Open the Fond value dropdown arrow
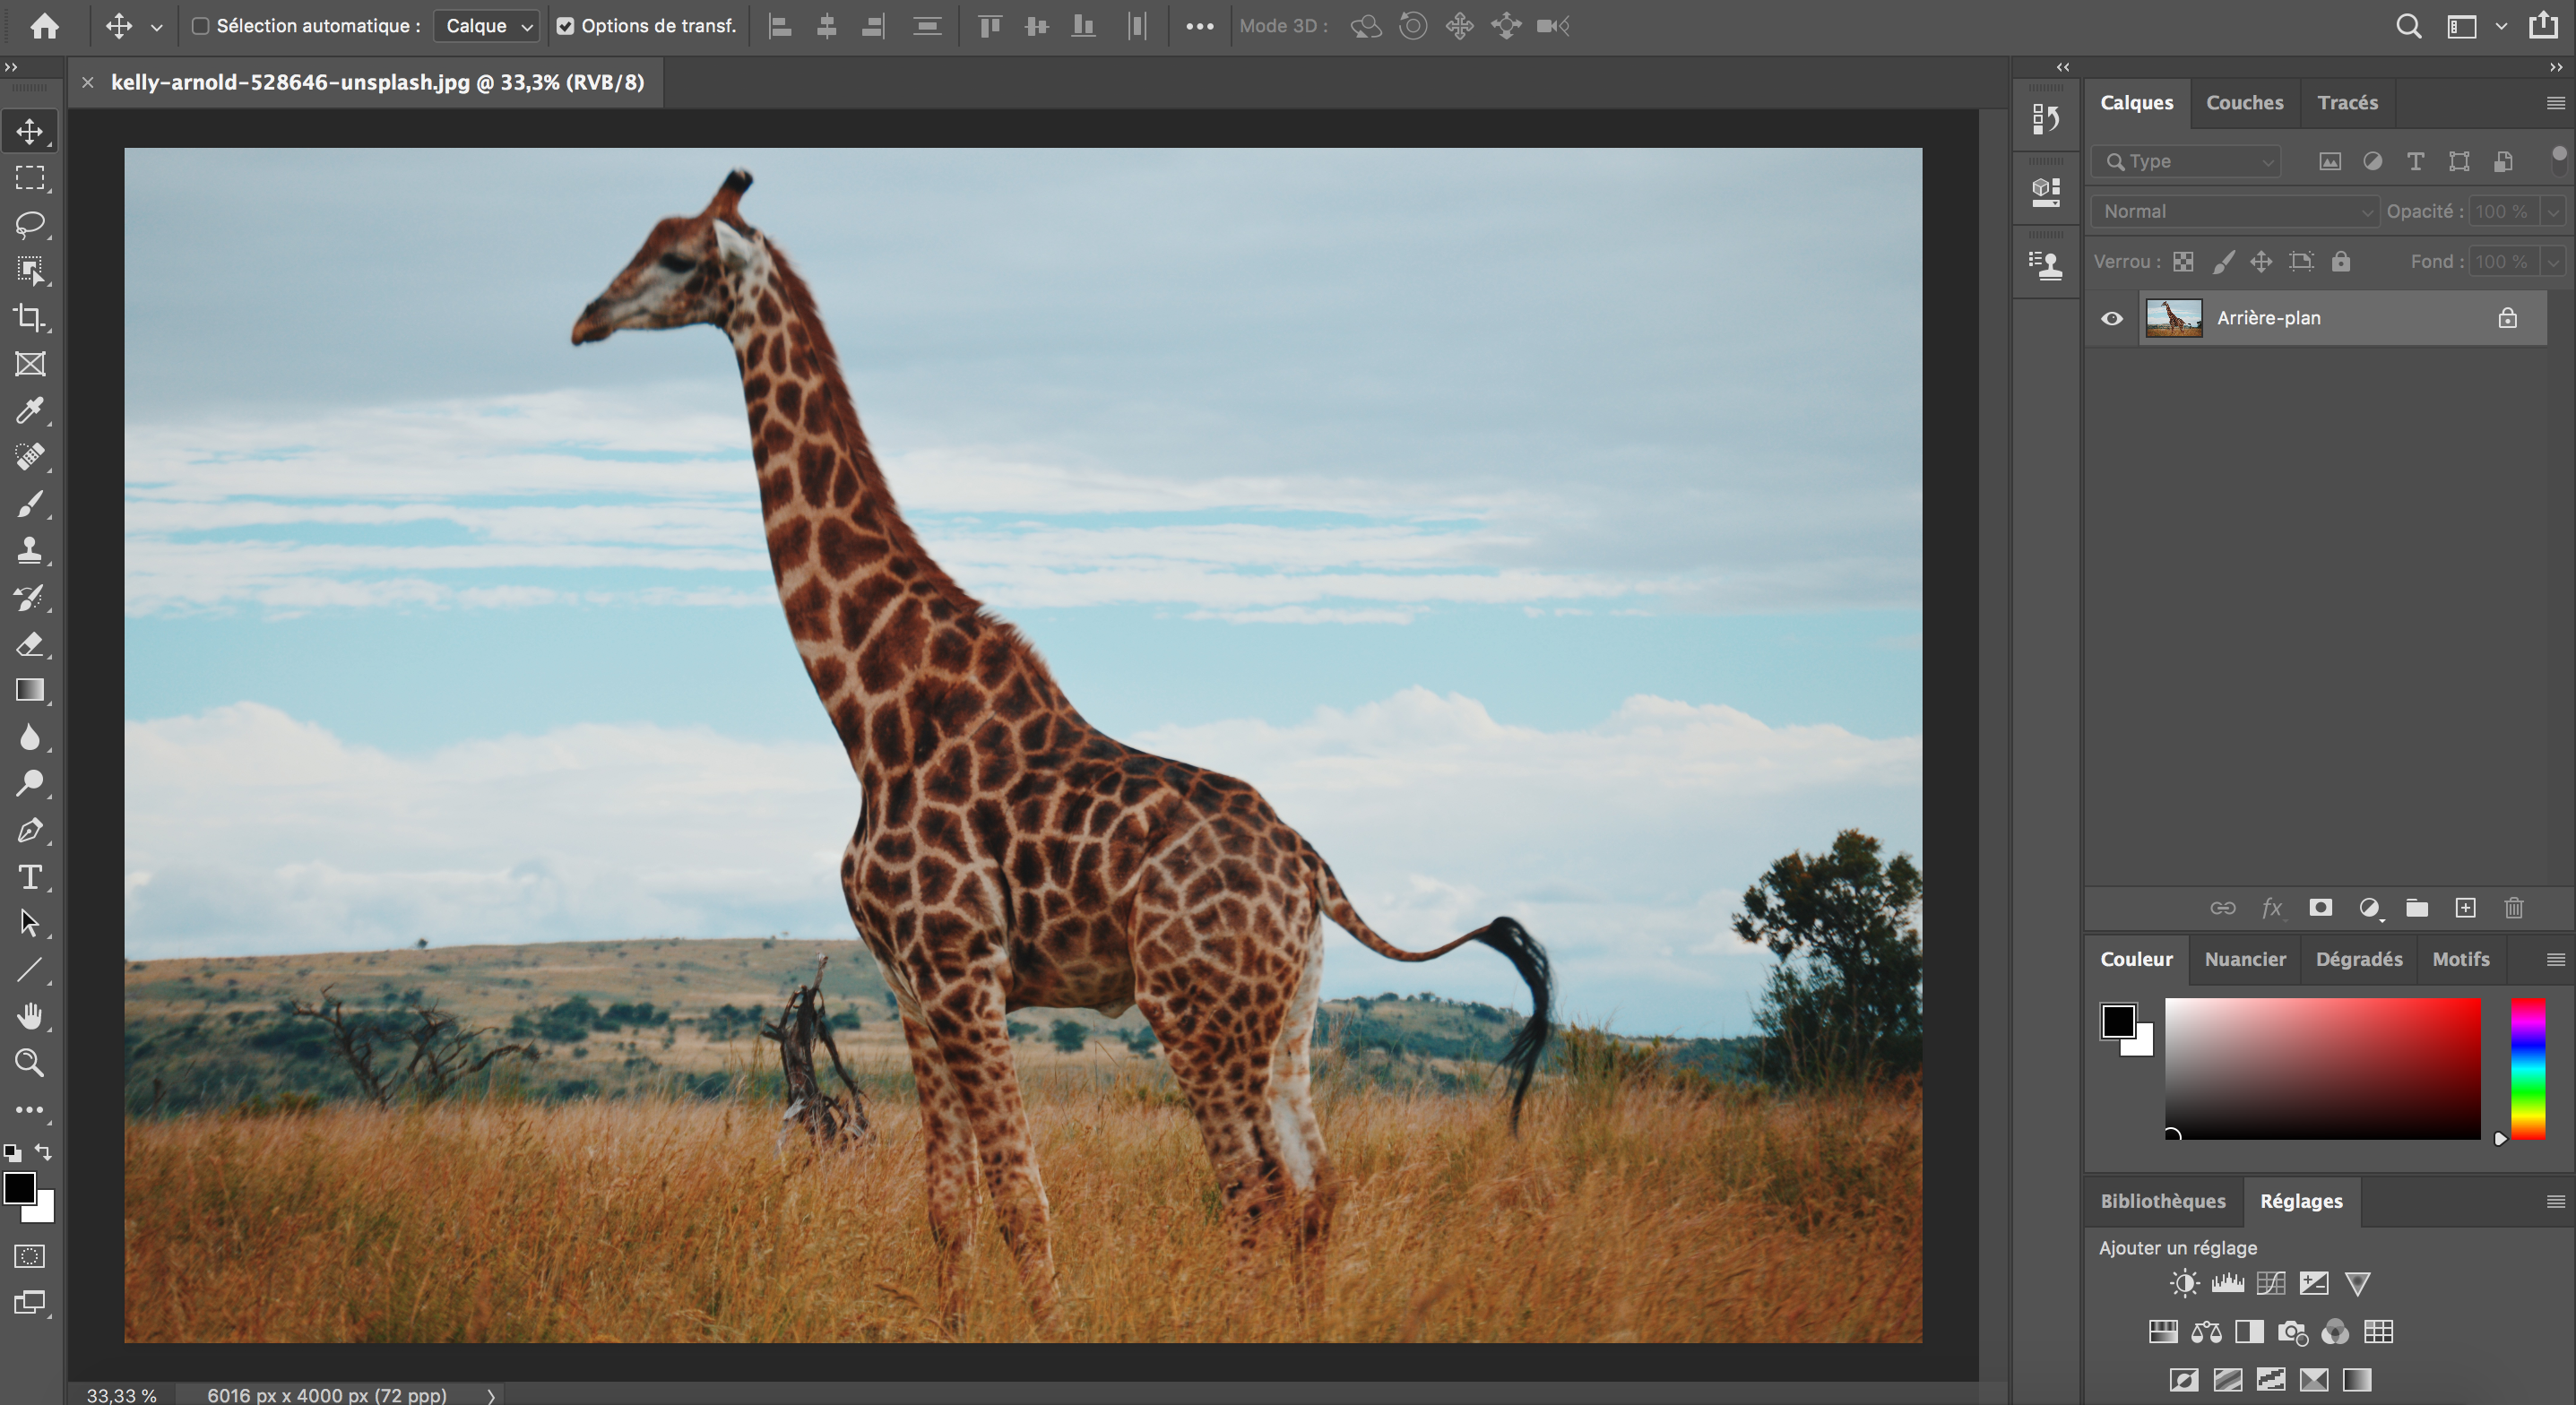 [2553, 262]
